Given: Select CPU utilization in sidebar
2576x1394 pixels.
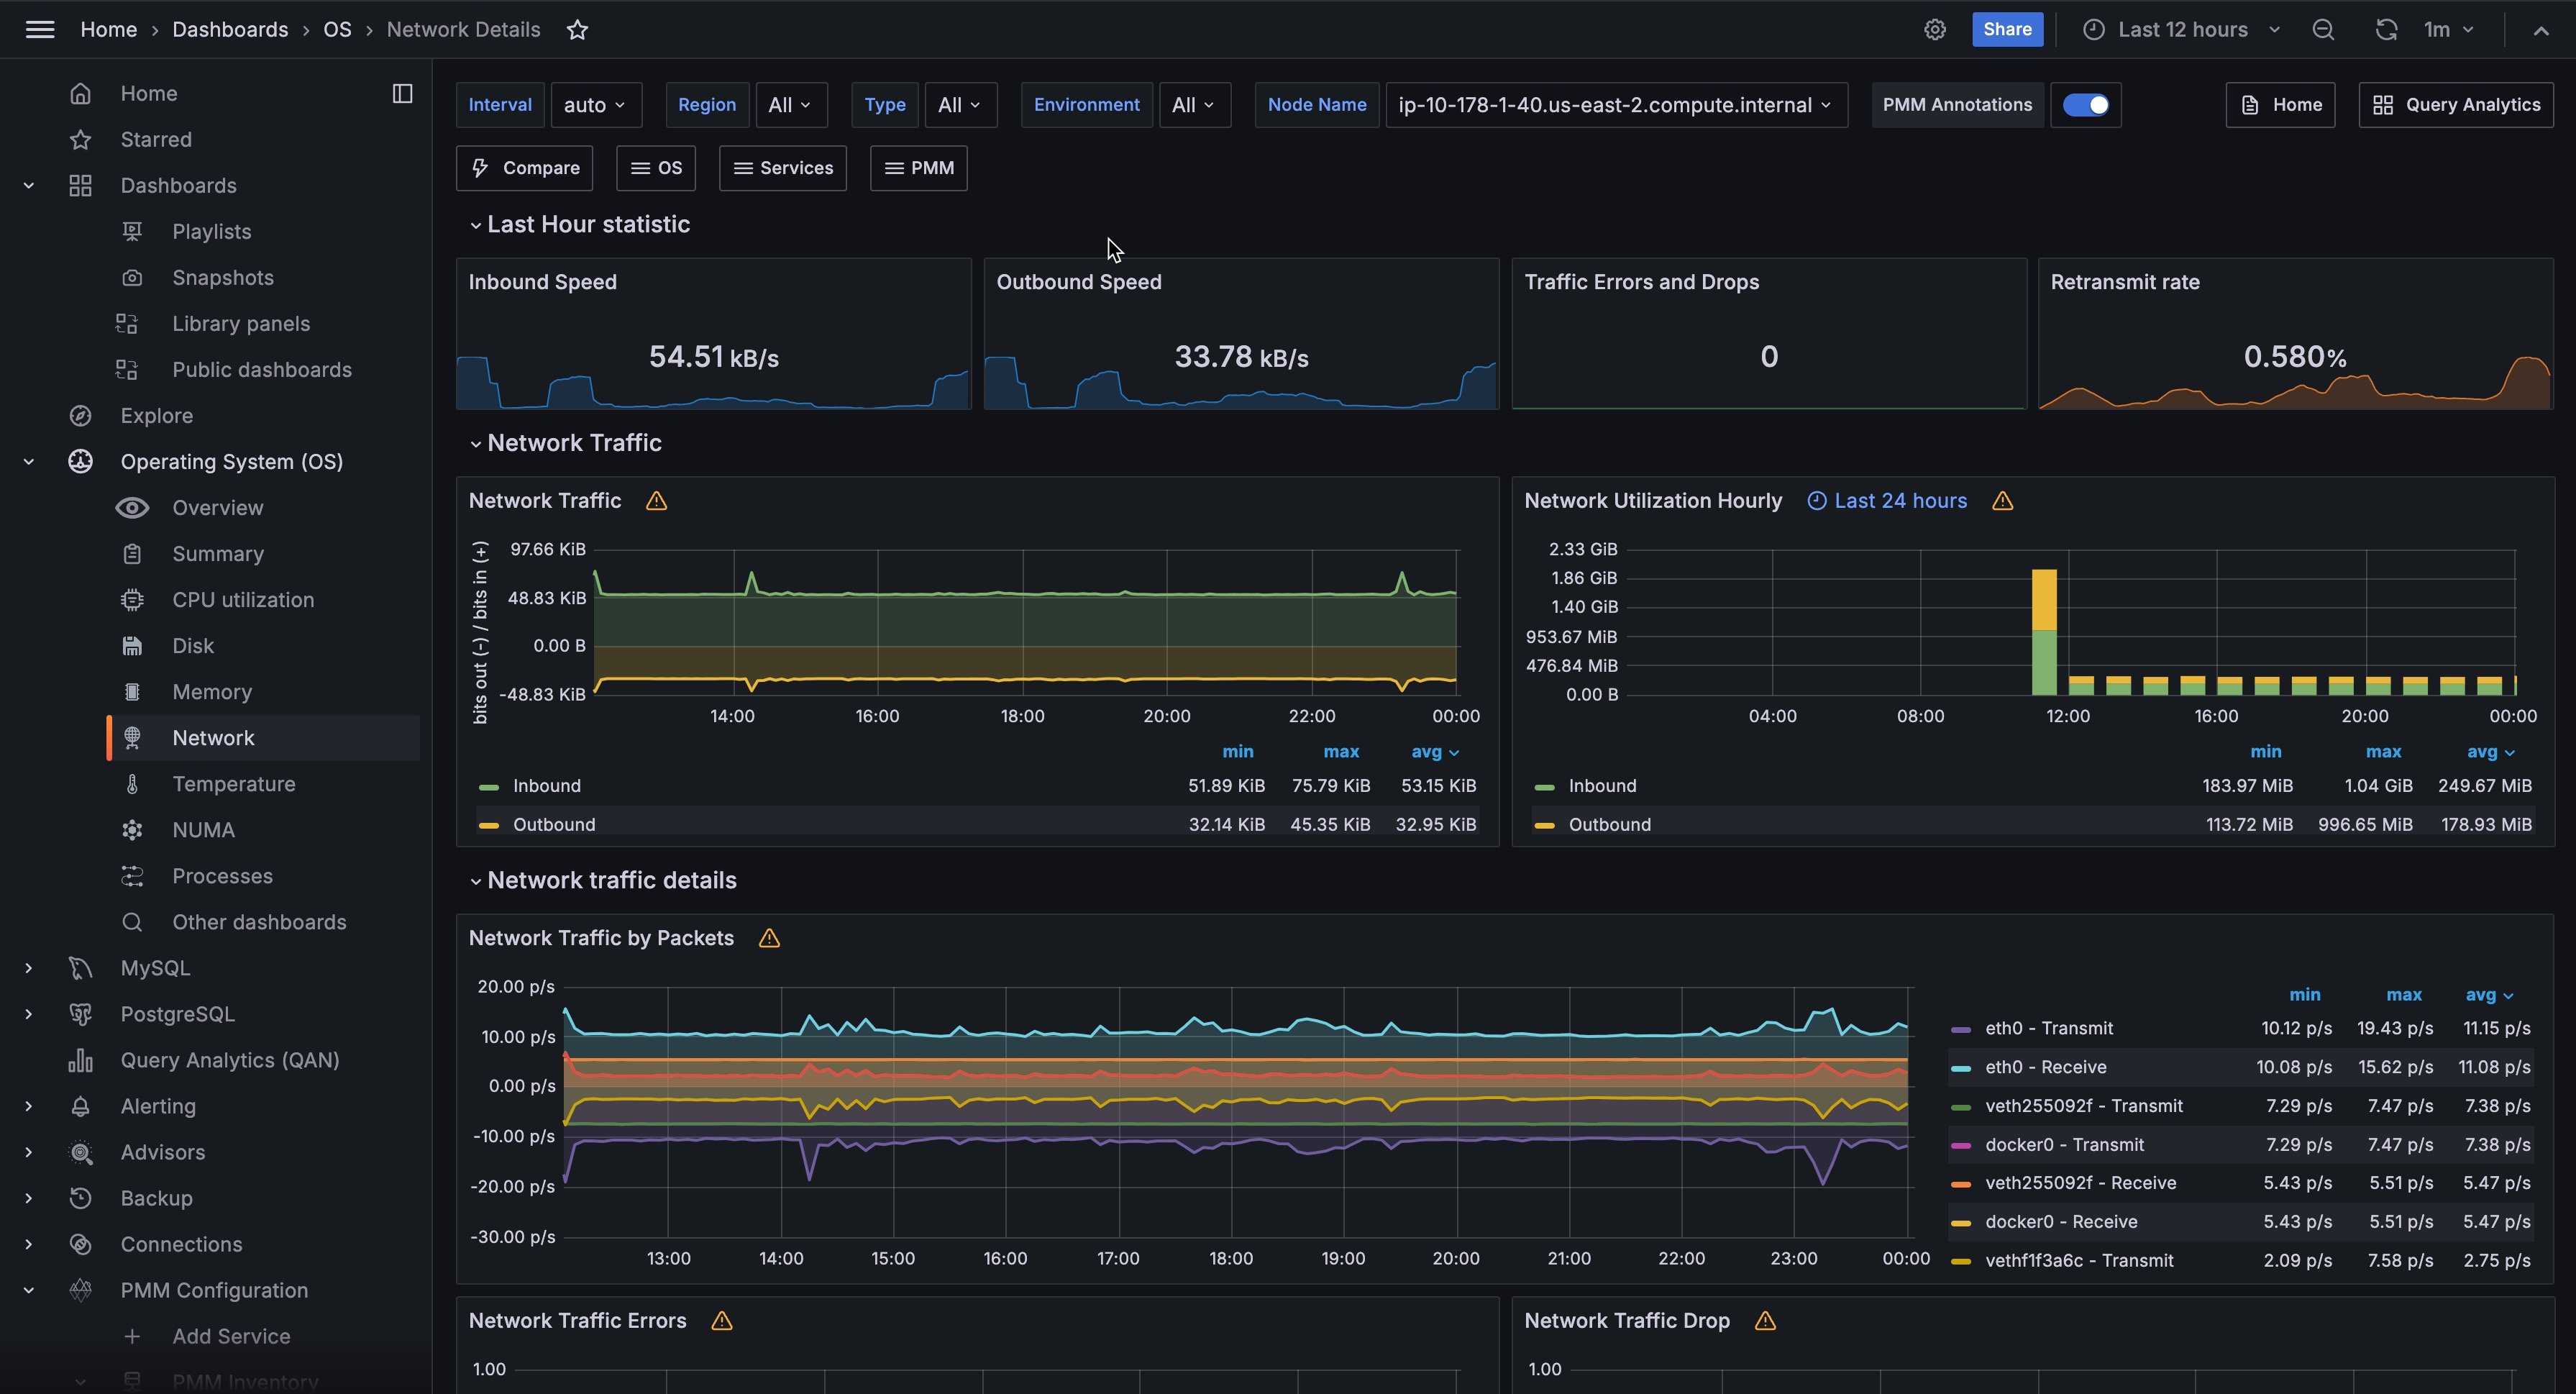Looking at the screenshot, I should tap(243, 600).
